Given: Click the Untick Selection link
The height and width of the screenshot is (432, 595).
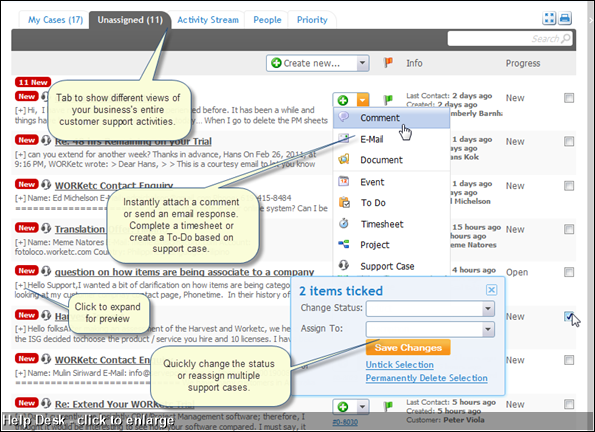Looking at the screenshot, I should (400, 365).
